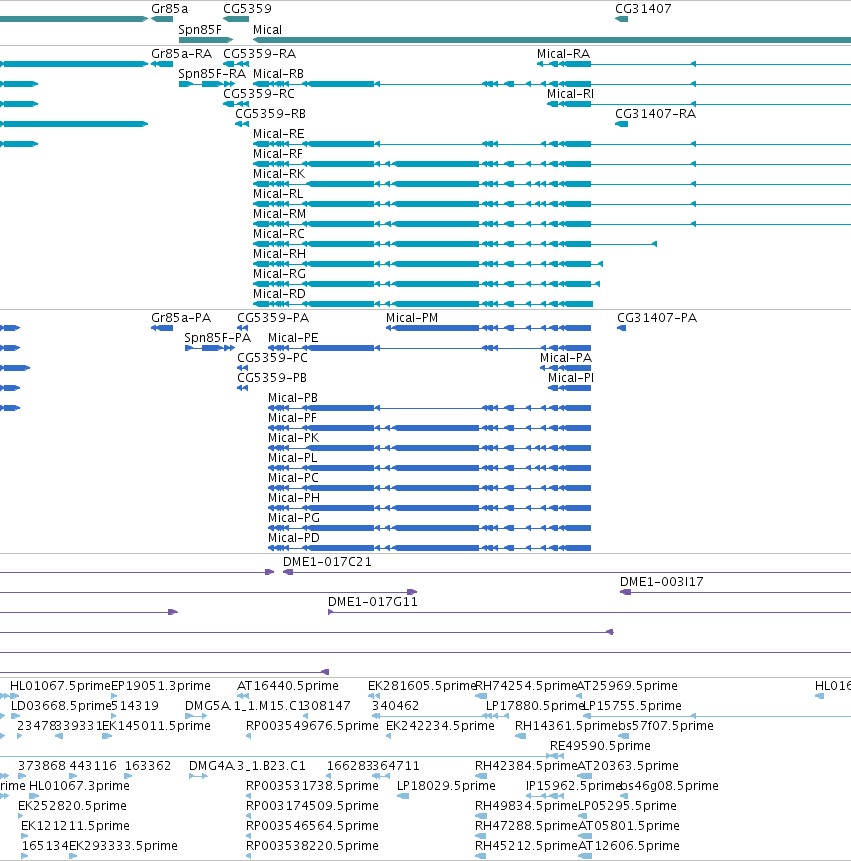Select the Mical-RD transcript label
This screenshot has height=861, width=851.
279,294
